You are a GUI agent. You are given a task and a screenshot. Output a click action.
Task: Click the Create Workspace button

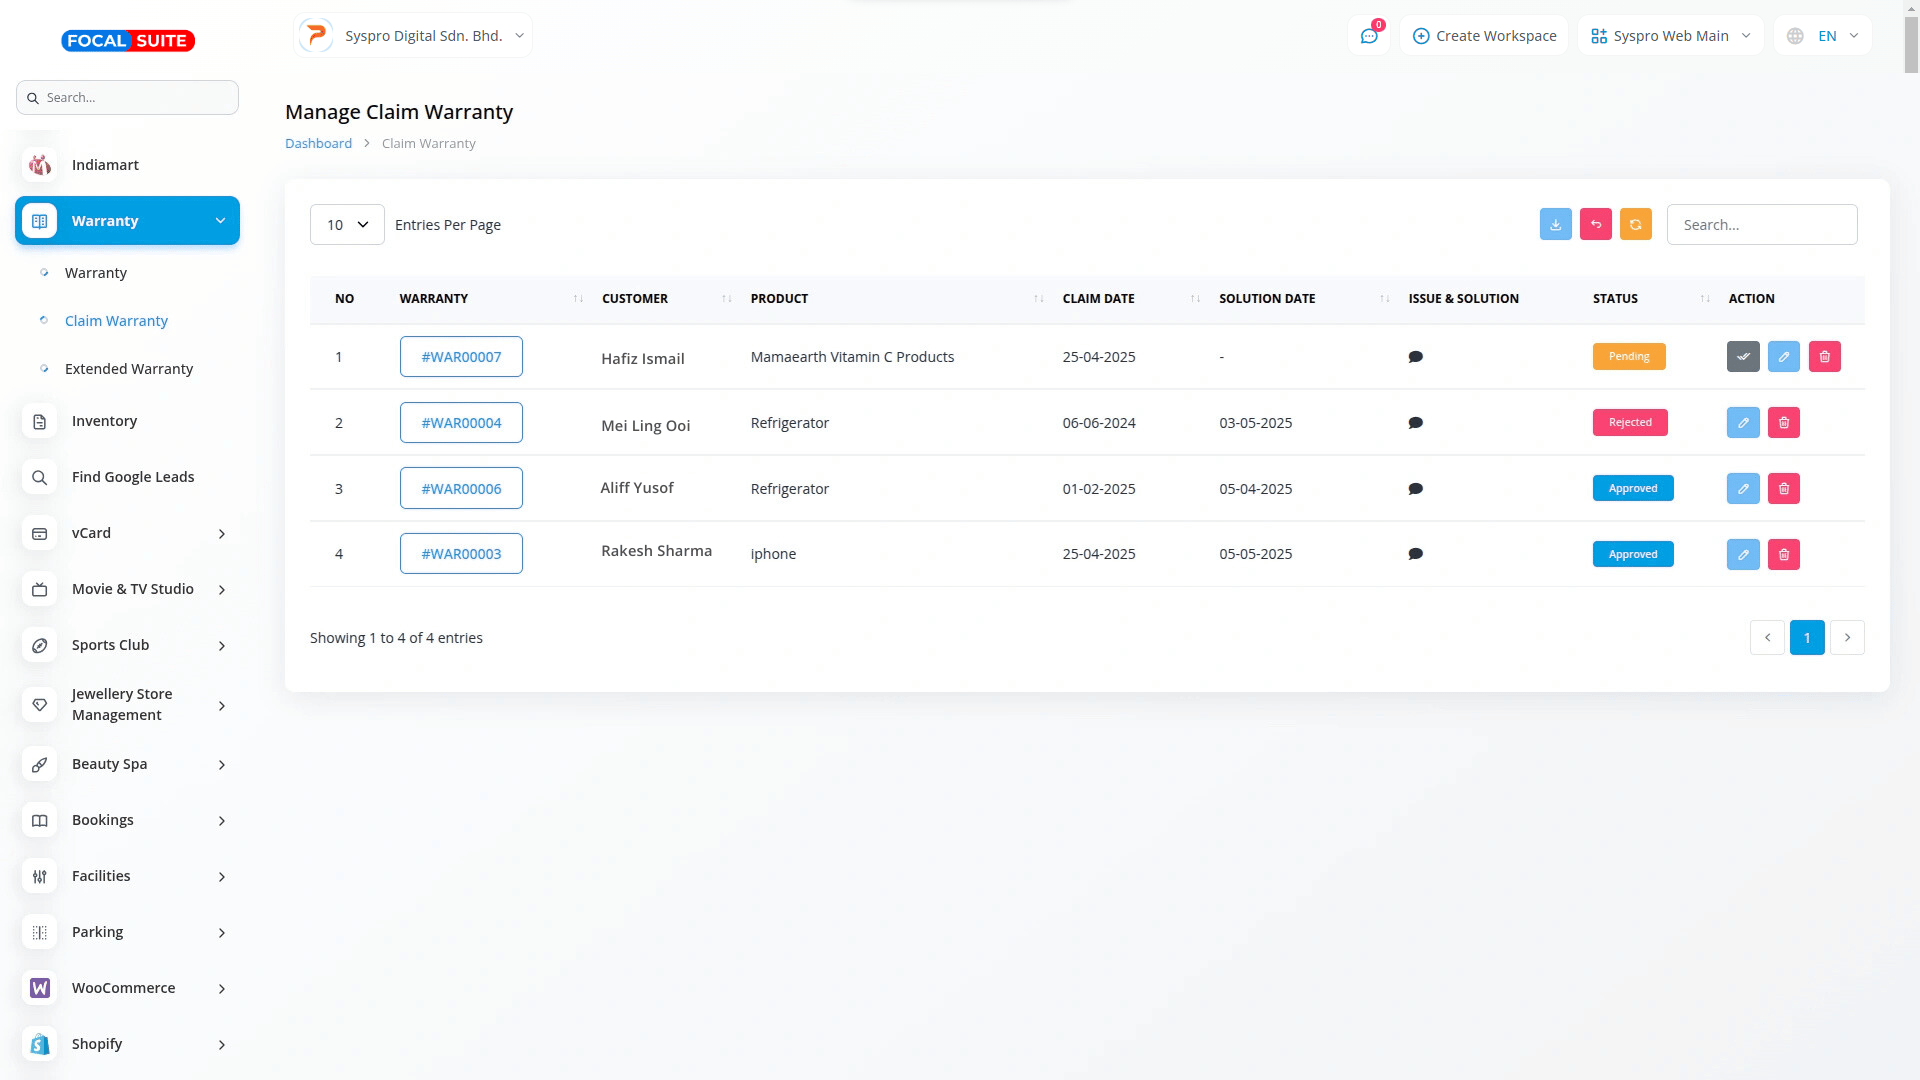point(1484,36)
